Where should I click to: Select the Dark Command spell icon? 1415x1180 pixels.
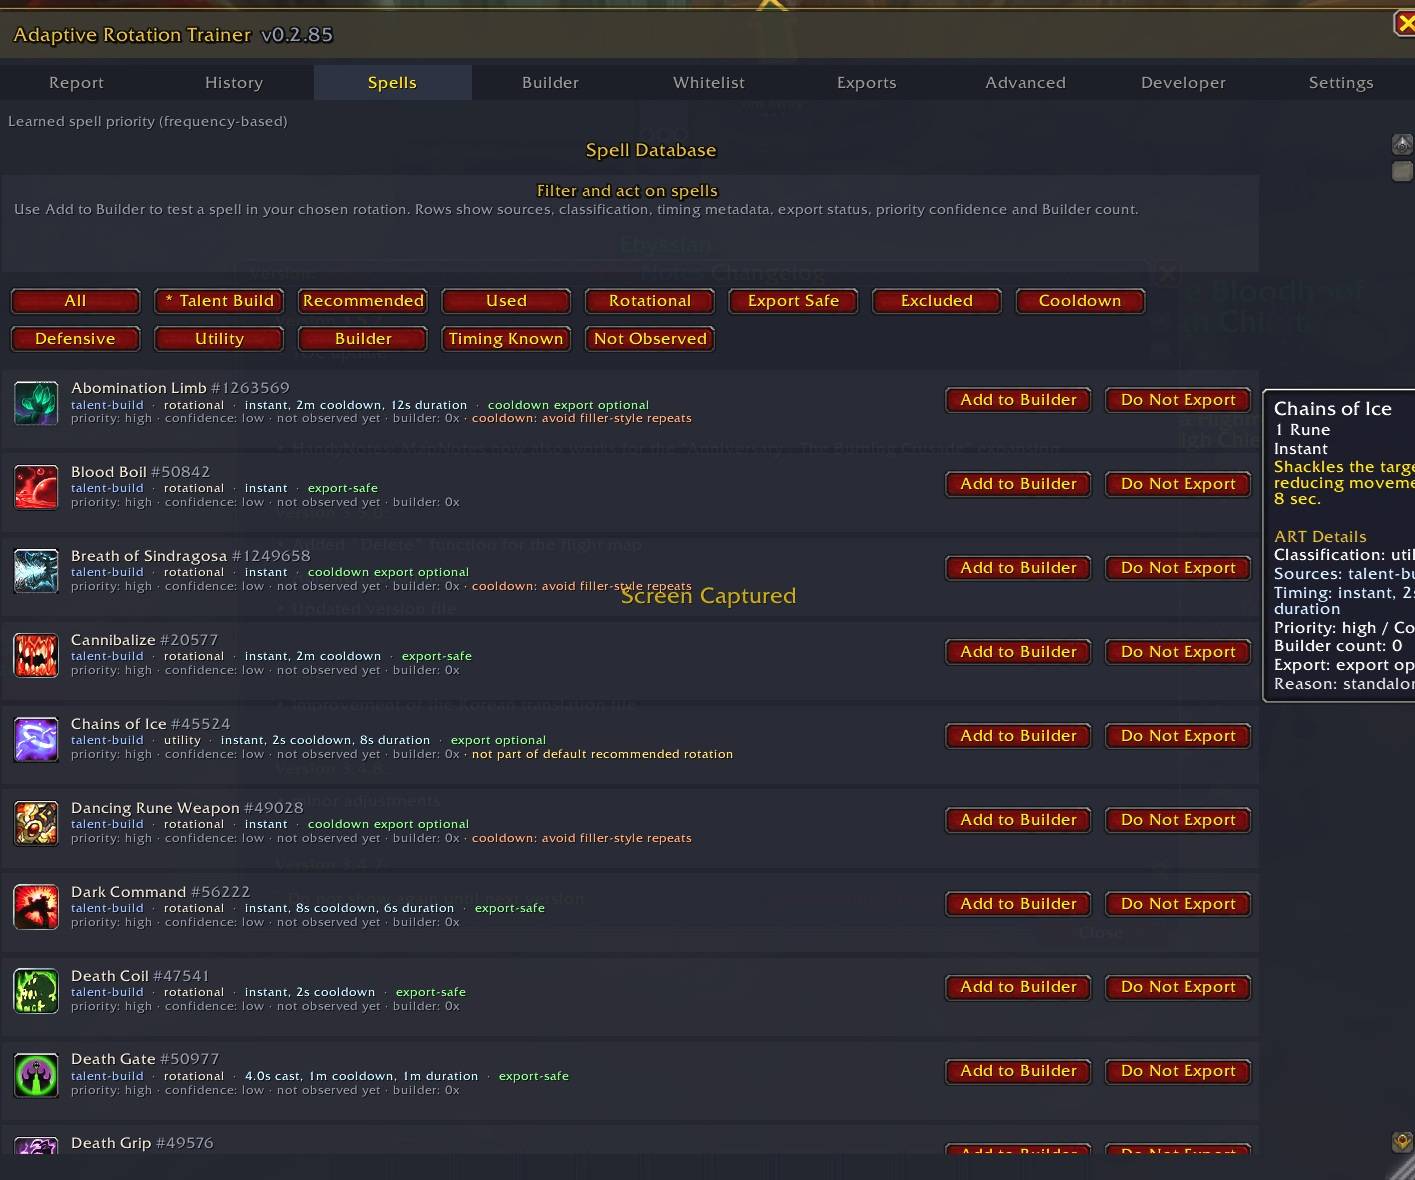pos(36,907)
